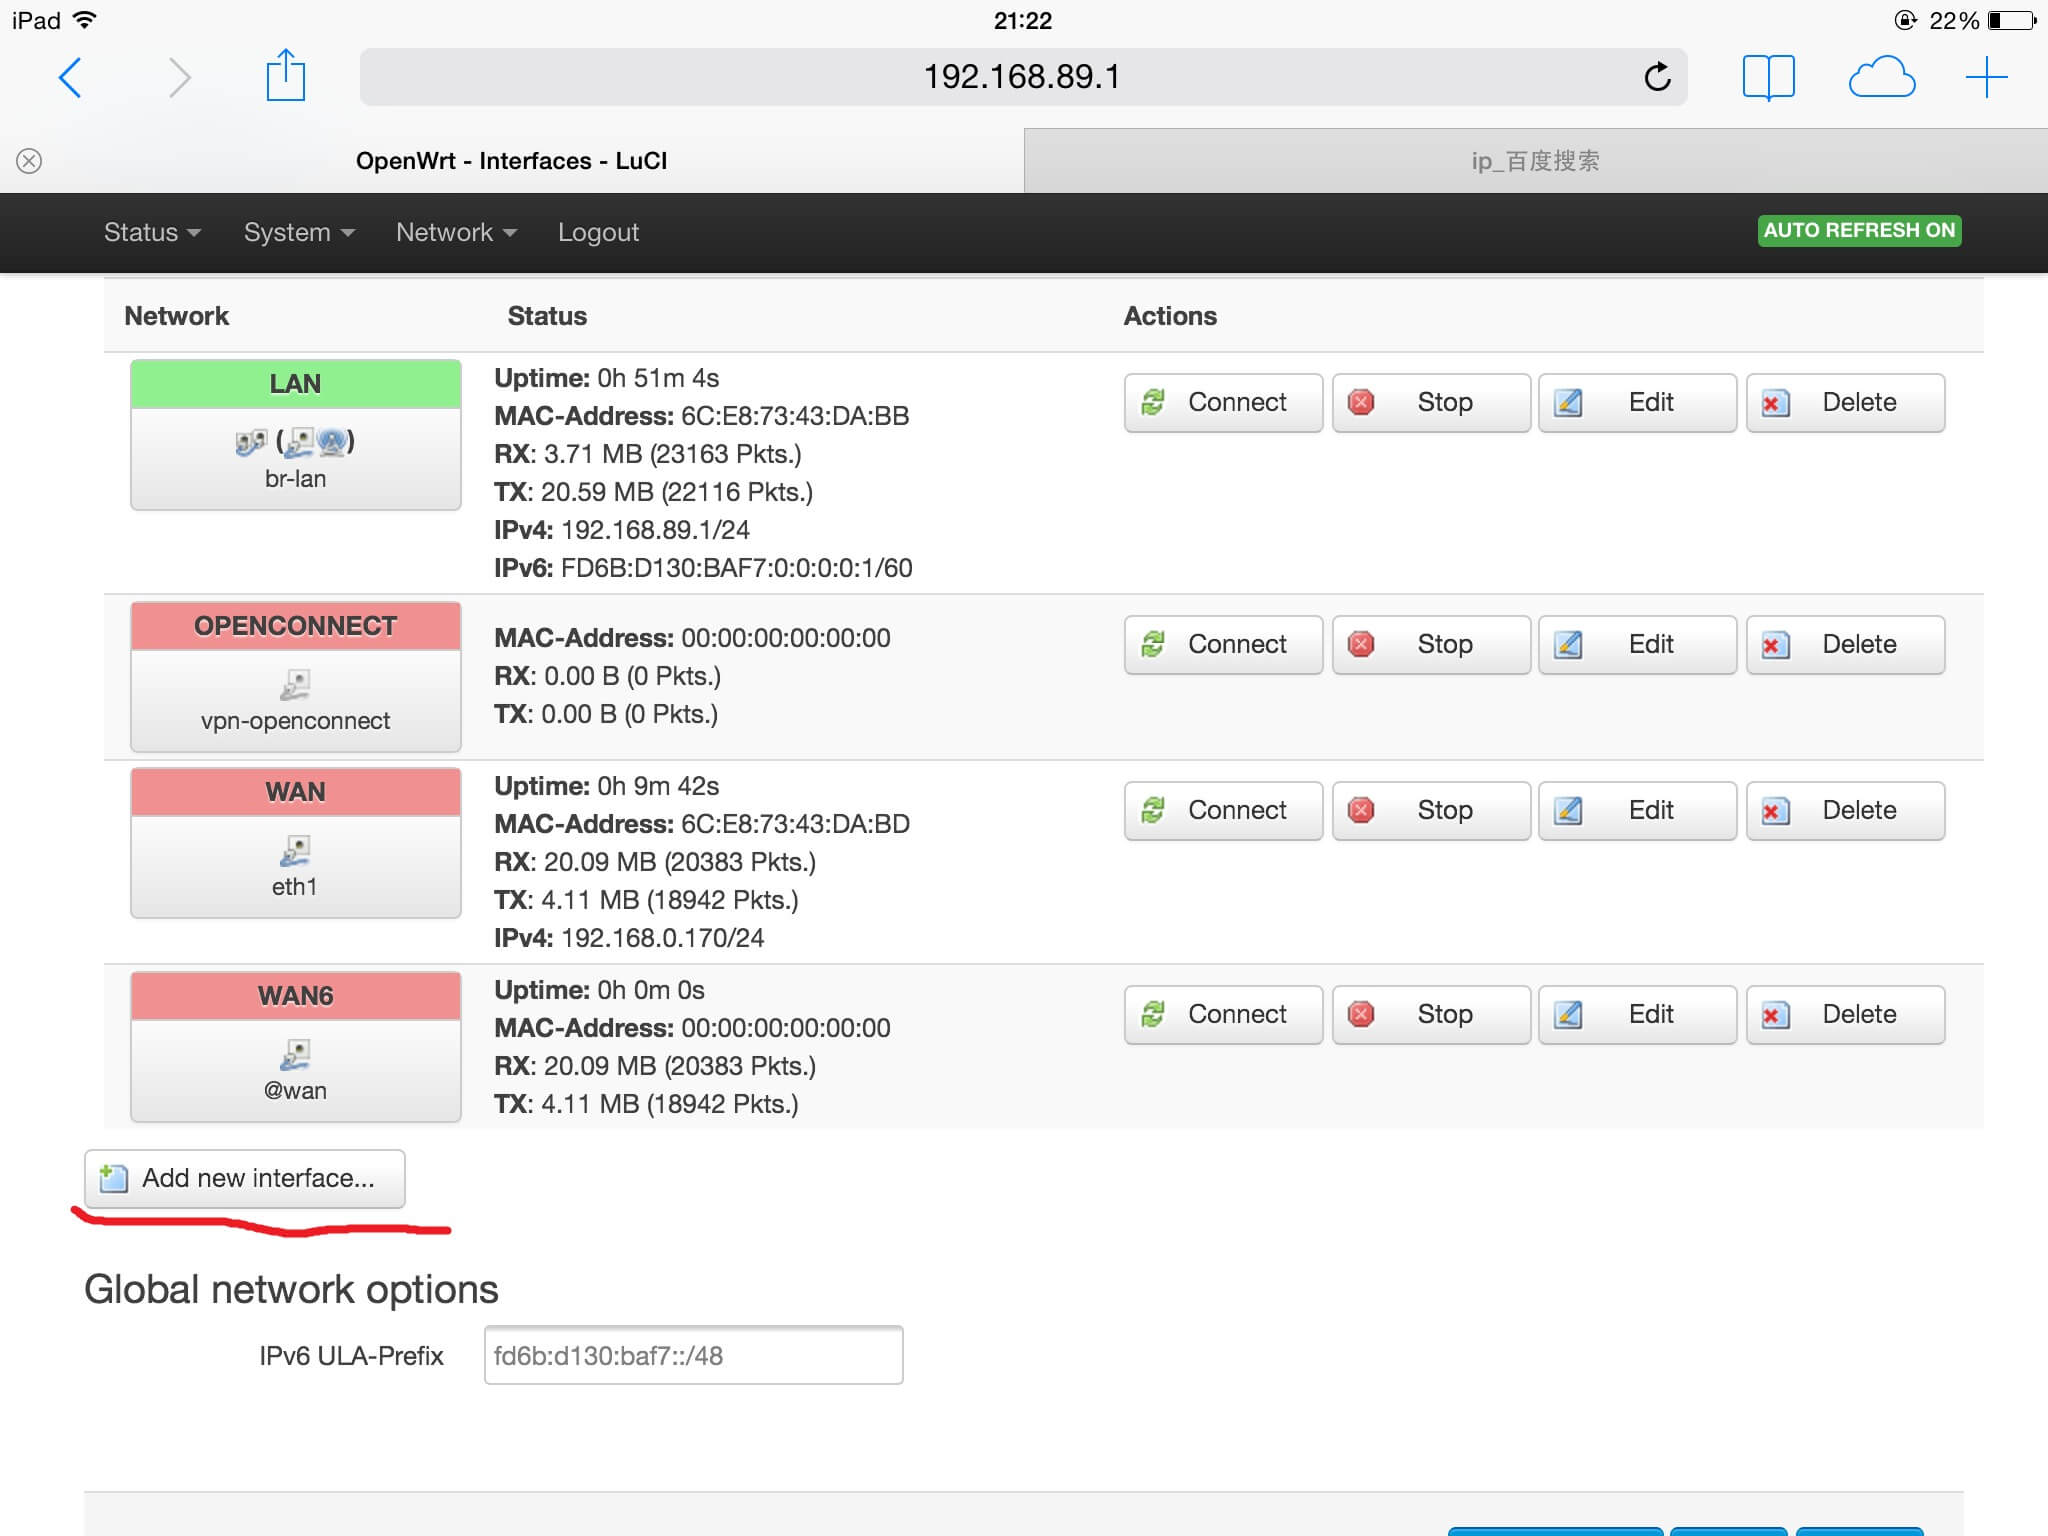
Task: Stop the WAN6 interface
Action: tap(1431, 1015)
